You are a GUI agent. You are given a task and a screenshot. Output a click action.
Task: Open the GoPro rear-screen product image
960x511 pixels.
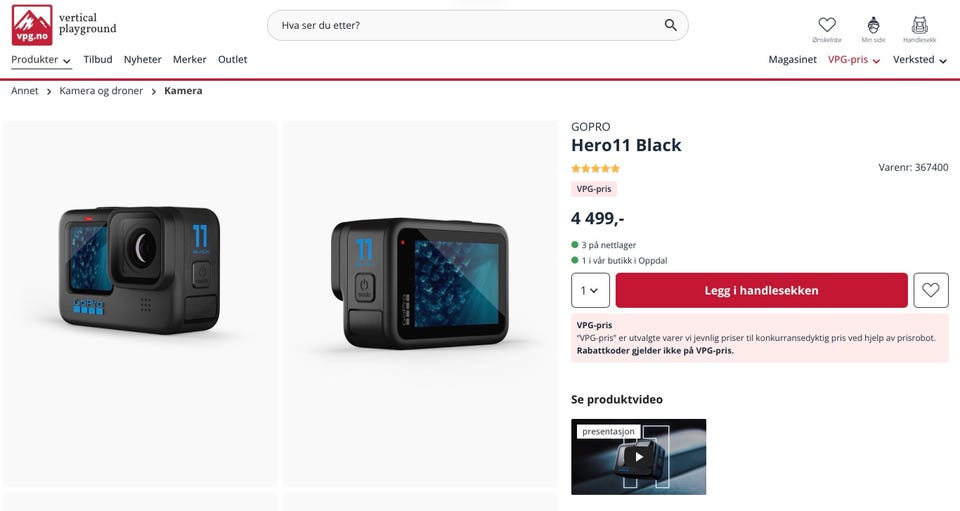coord(420,304)
